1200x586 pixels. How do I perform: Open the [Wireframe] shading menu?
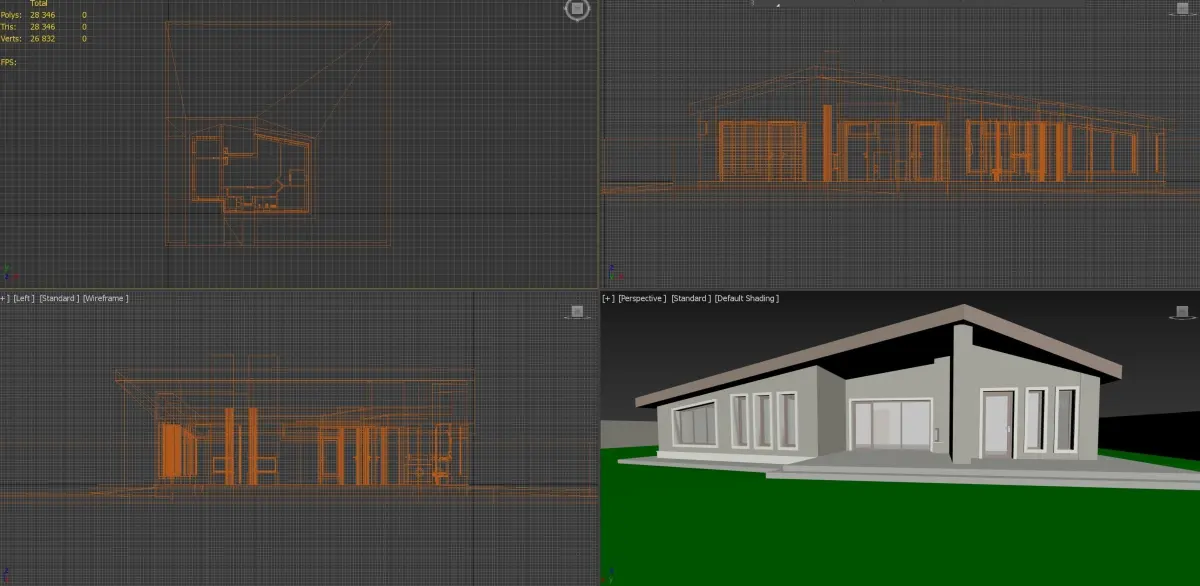(x=106, y=298)
